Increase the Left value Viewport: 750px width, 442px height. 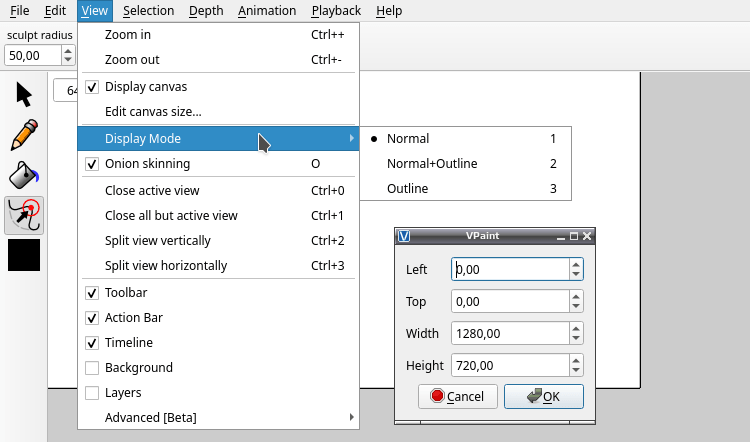click(576, 264)
